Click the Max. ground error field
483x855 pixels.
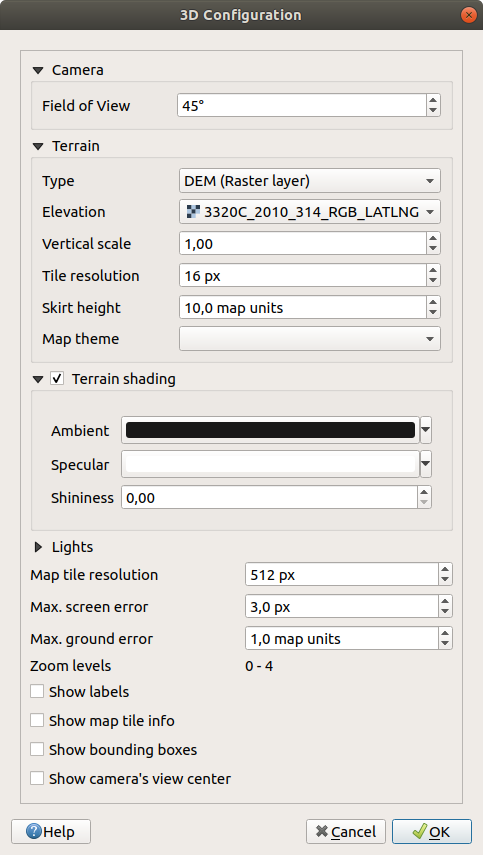point(342,637)
